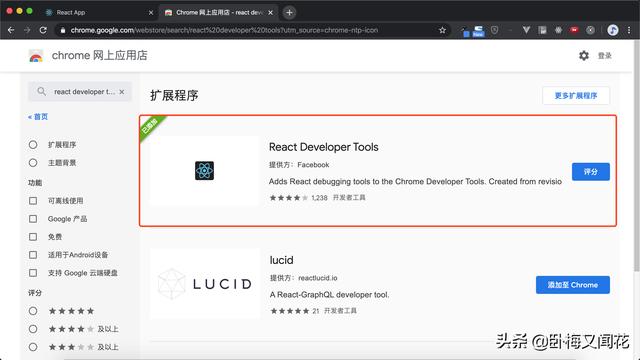Open the Chrome profile avatar

[613, 30]
